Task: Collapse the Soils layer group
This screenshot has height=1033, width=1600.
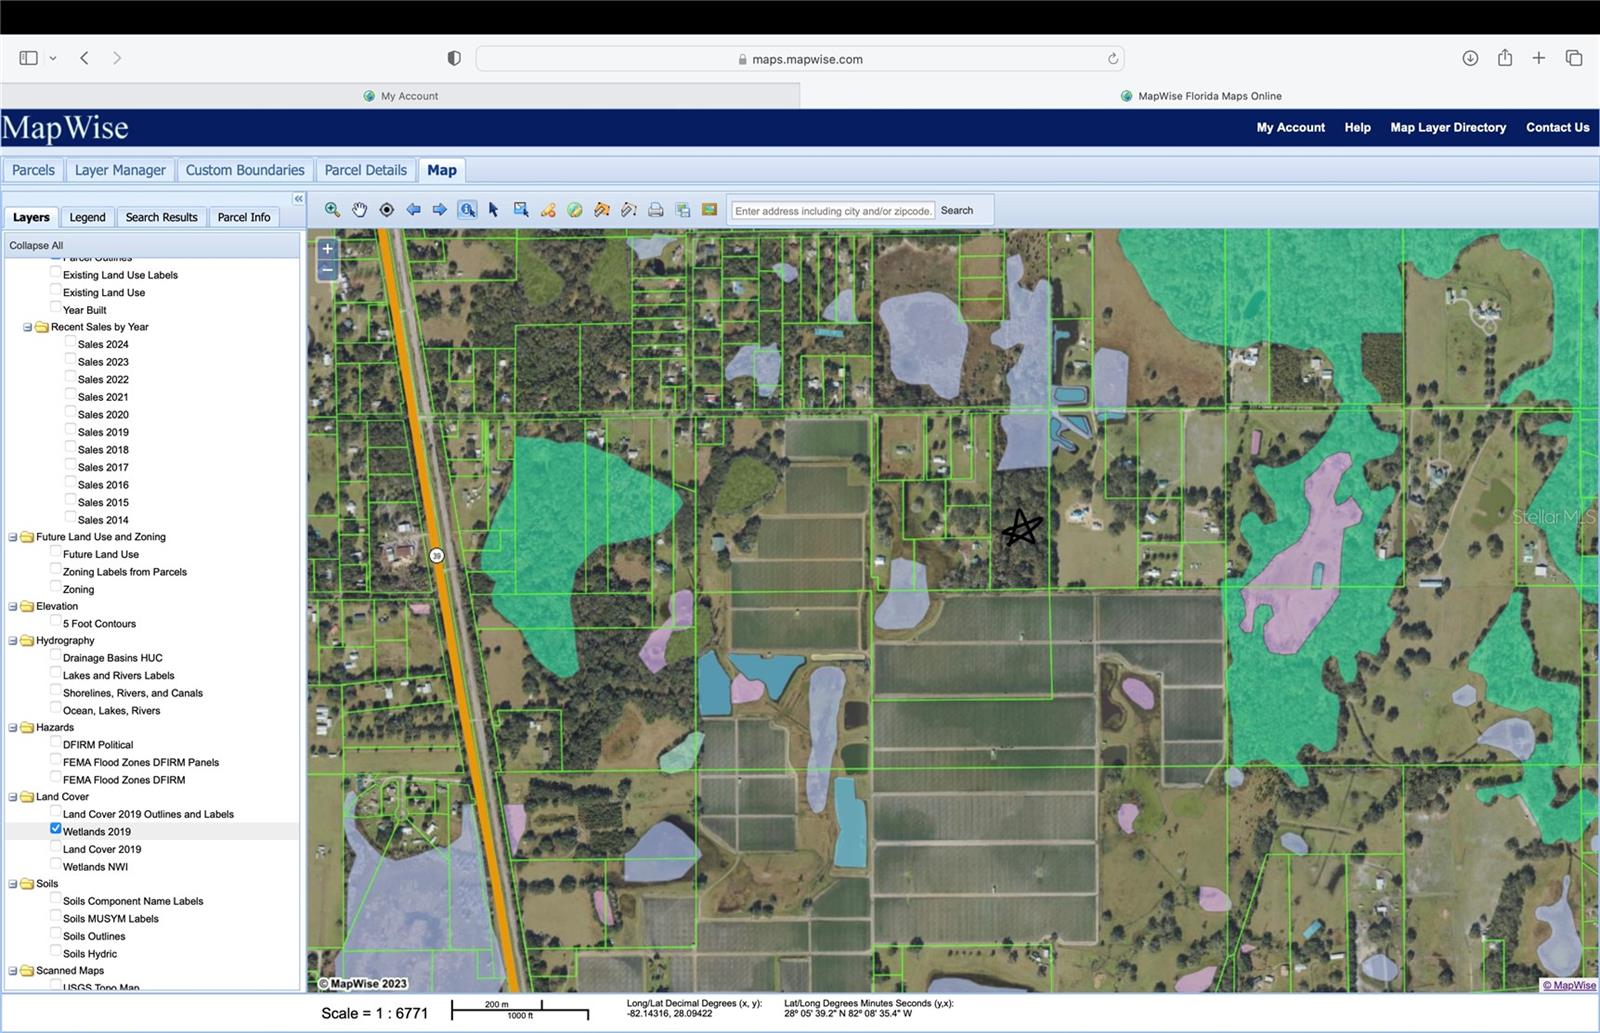Action: pos(13,884)
